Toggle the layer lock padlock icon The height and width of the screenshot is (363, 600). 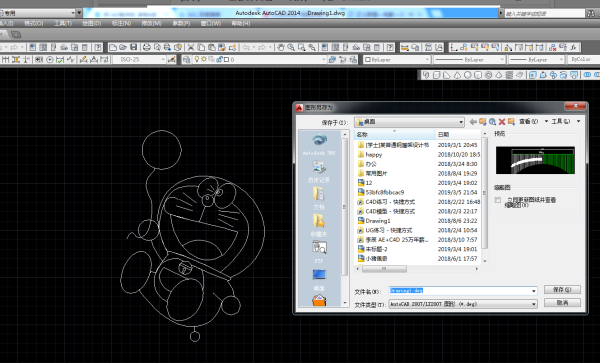219,59
